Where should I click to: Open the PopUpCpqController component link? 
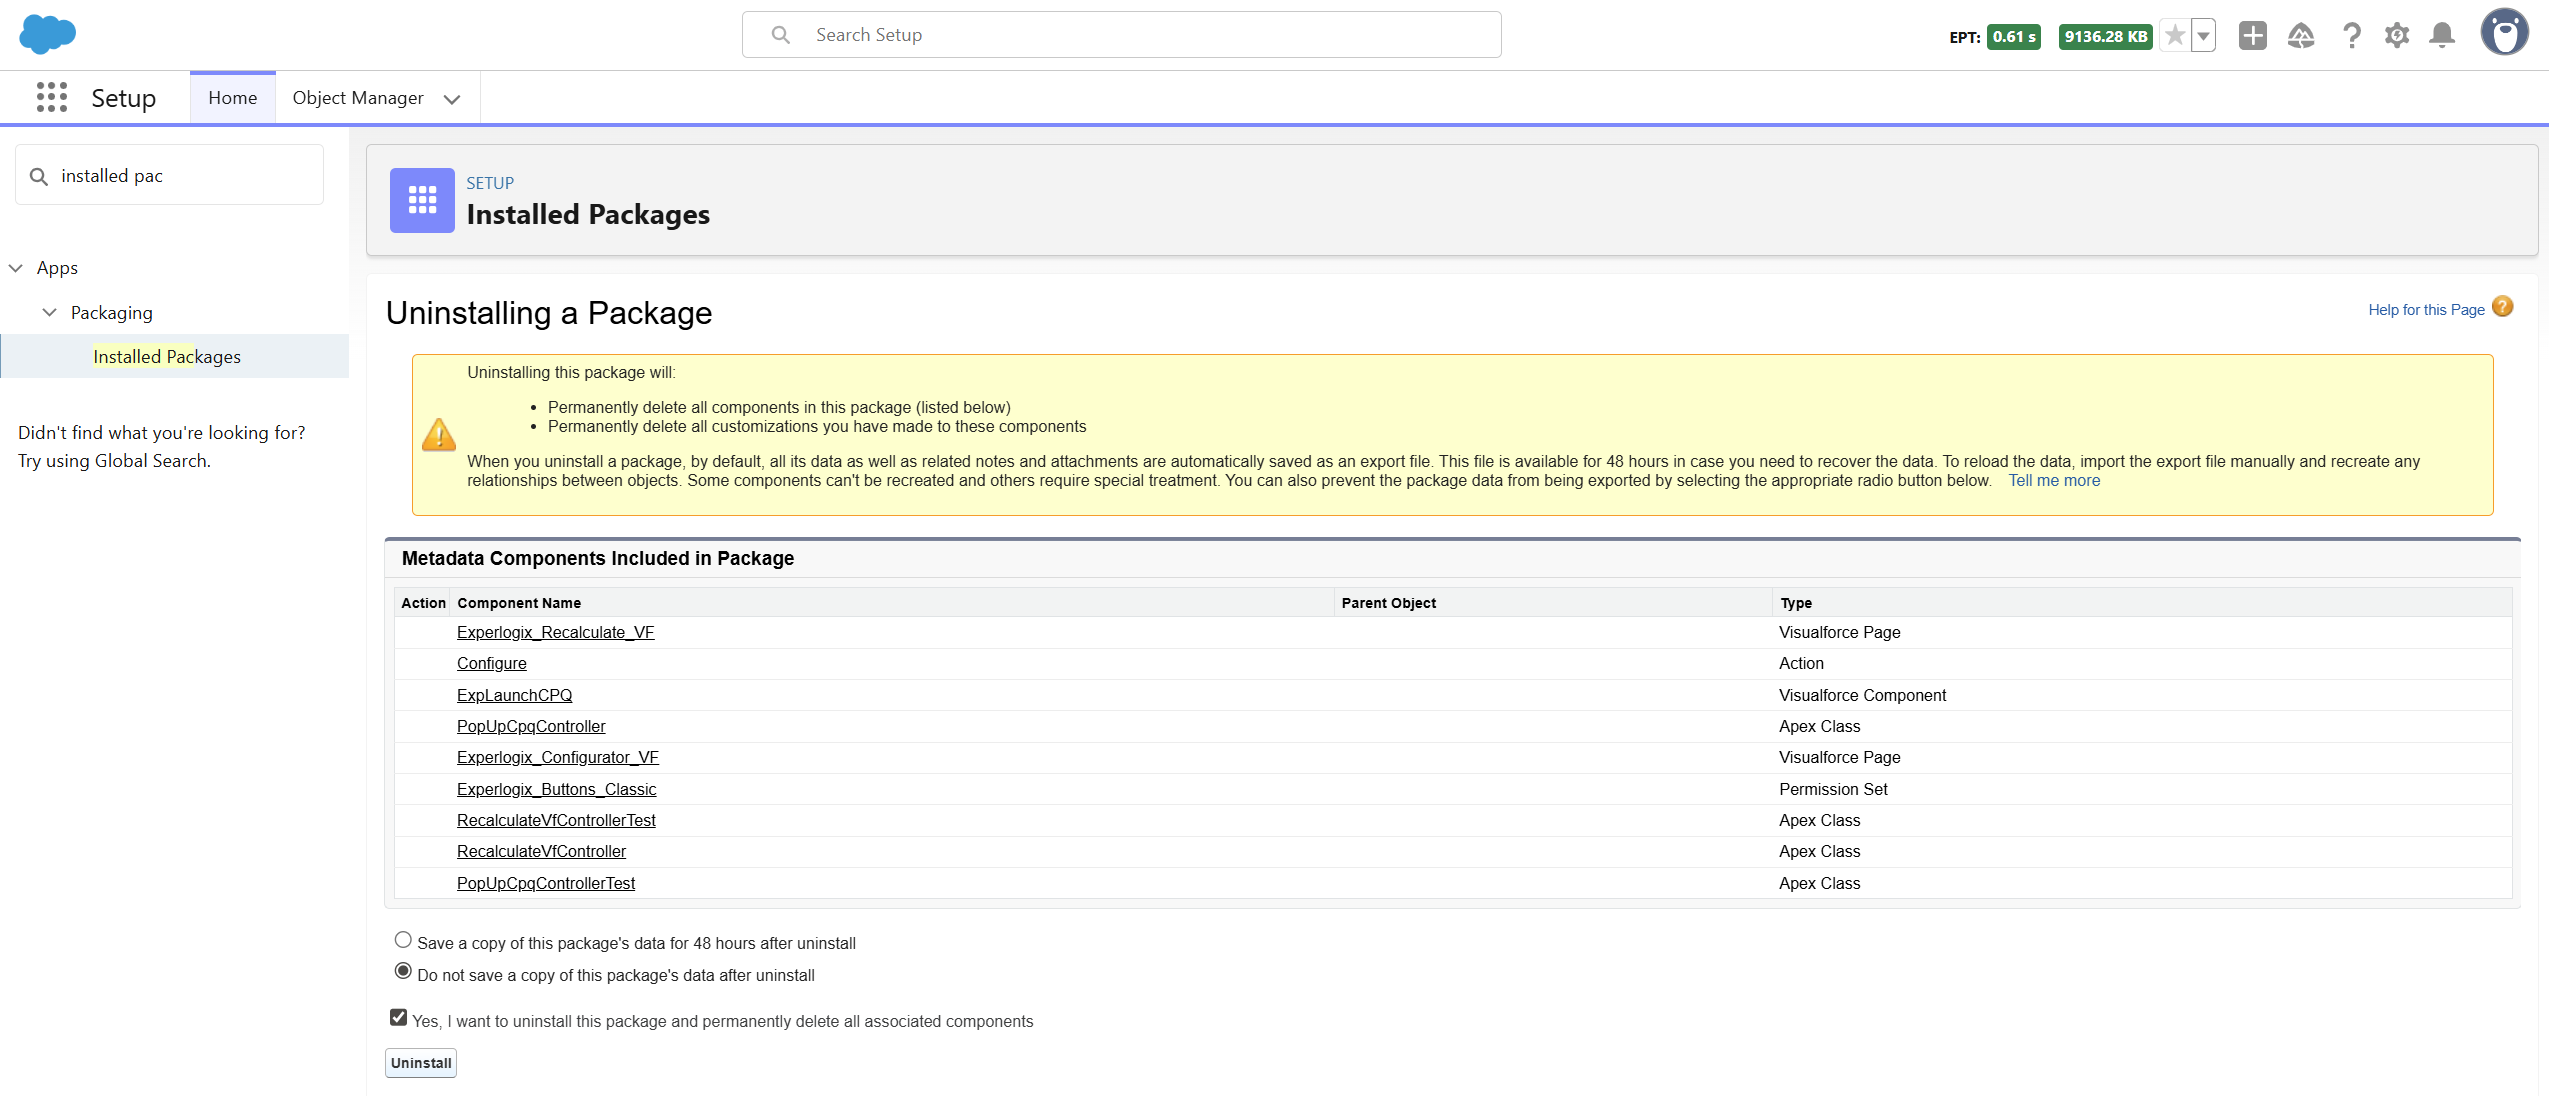click(x=531, y=726)
